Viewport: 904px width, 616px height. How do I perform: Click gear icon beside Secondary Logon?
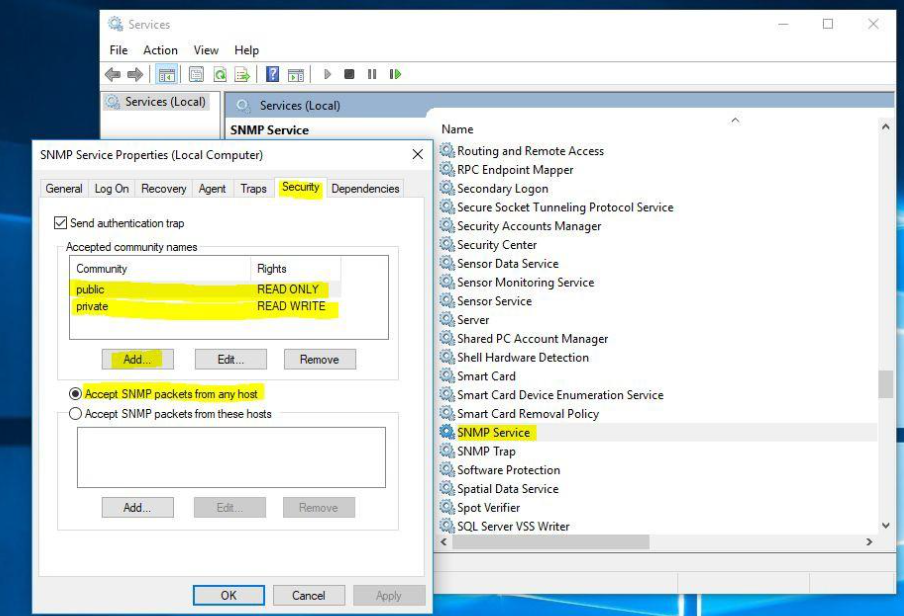point(447,188)
